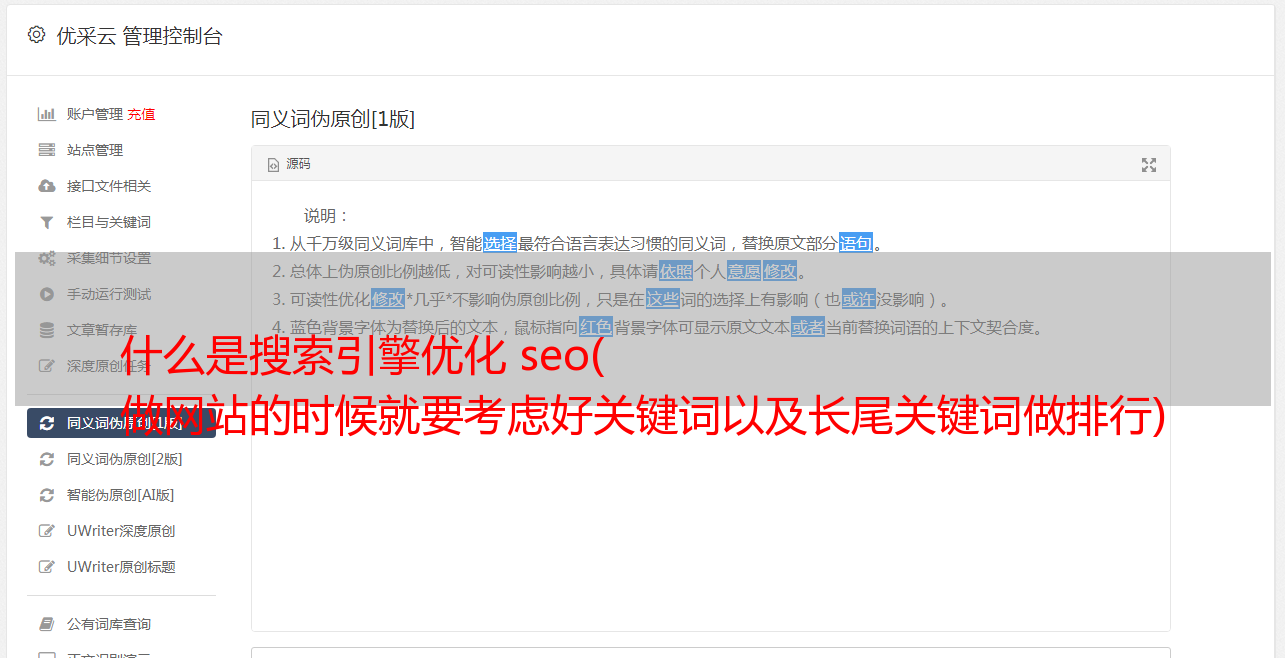
Task: Select the 接口文件相关 cloud upload icon
Action: click(x=47, y=186)
